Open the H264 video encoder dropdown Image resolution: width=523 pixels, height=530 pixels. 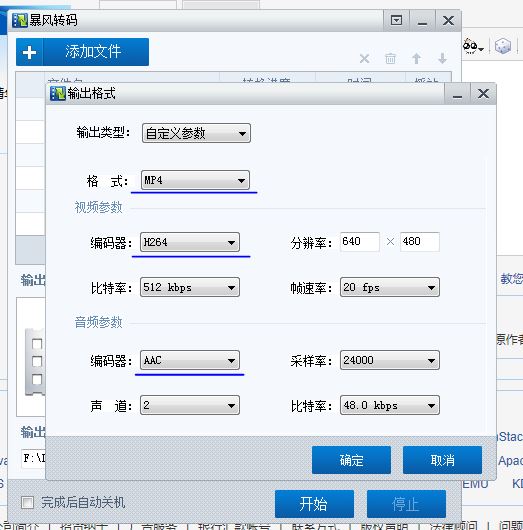190,242
